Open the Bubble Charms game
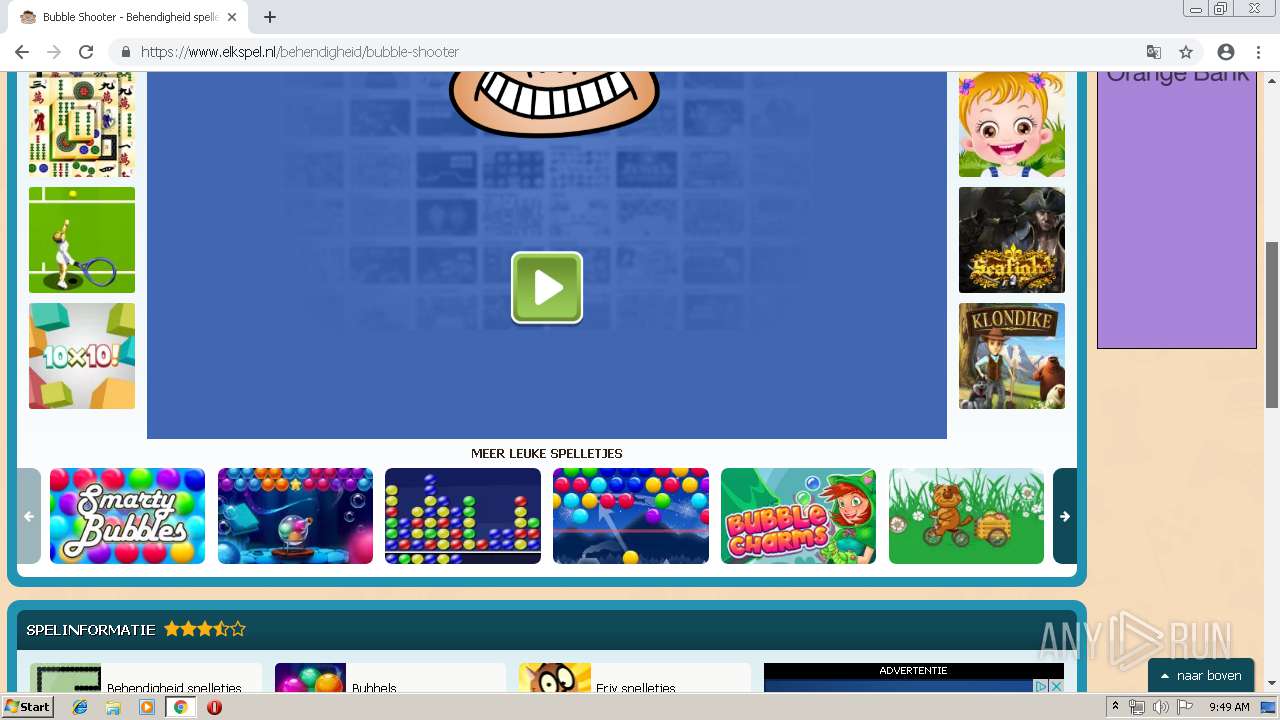This screenshot has height=720, width=1280. [798, 516]
